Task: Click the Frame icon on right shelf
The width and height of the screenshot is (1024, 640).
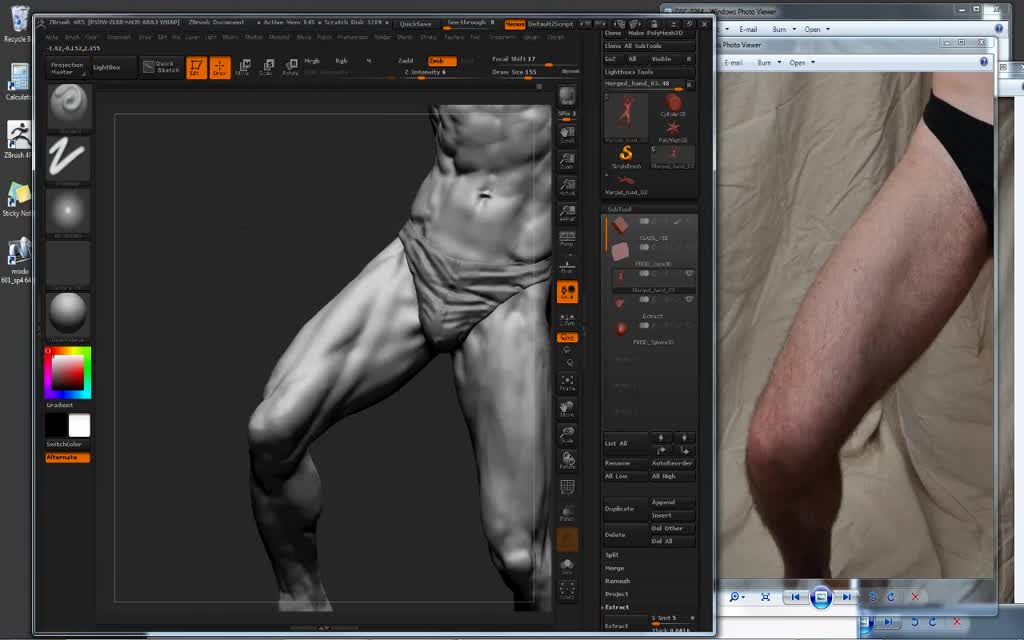Action: coord(567,383)
